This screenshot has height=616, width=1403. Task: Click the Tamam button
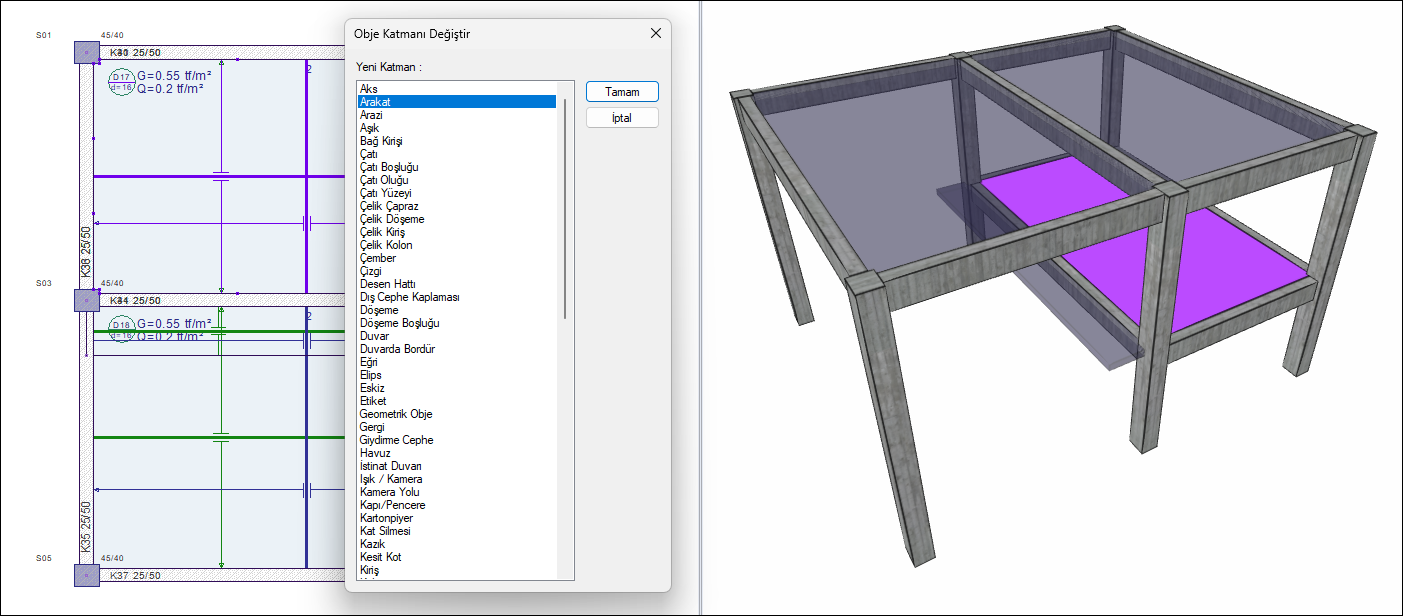point(622,92)
